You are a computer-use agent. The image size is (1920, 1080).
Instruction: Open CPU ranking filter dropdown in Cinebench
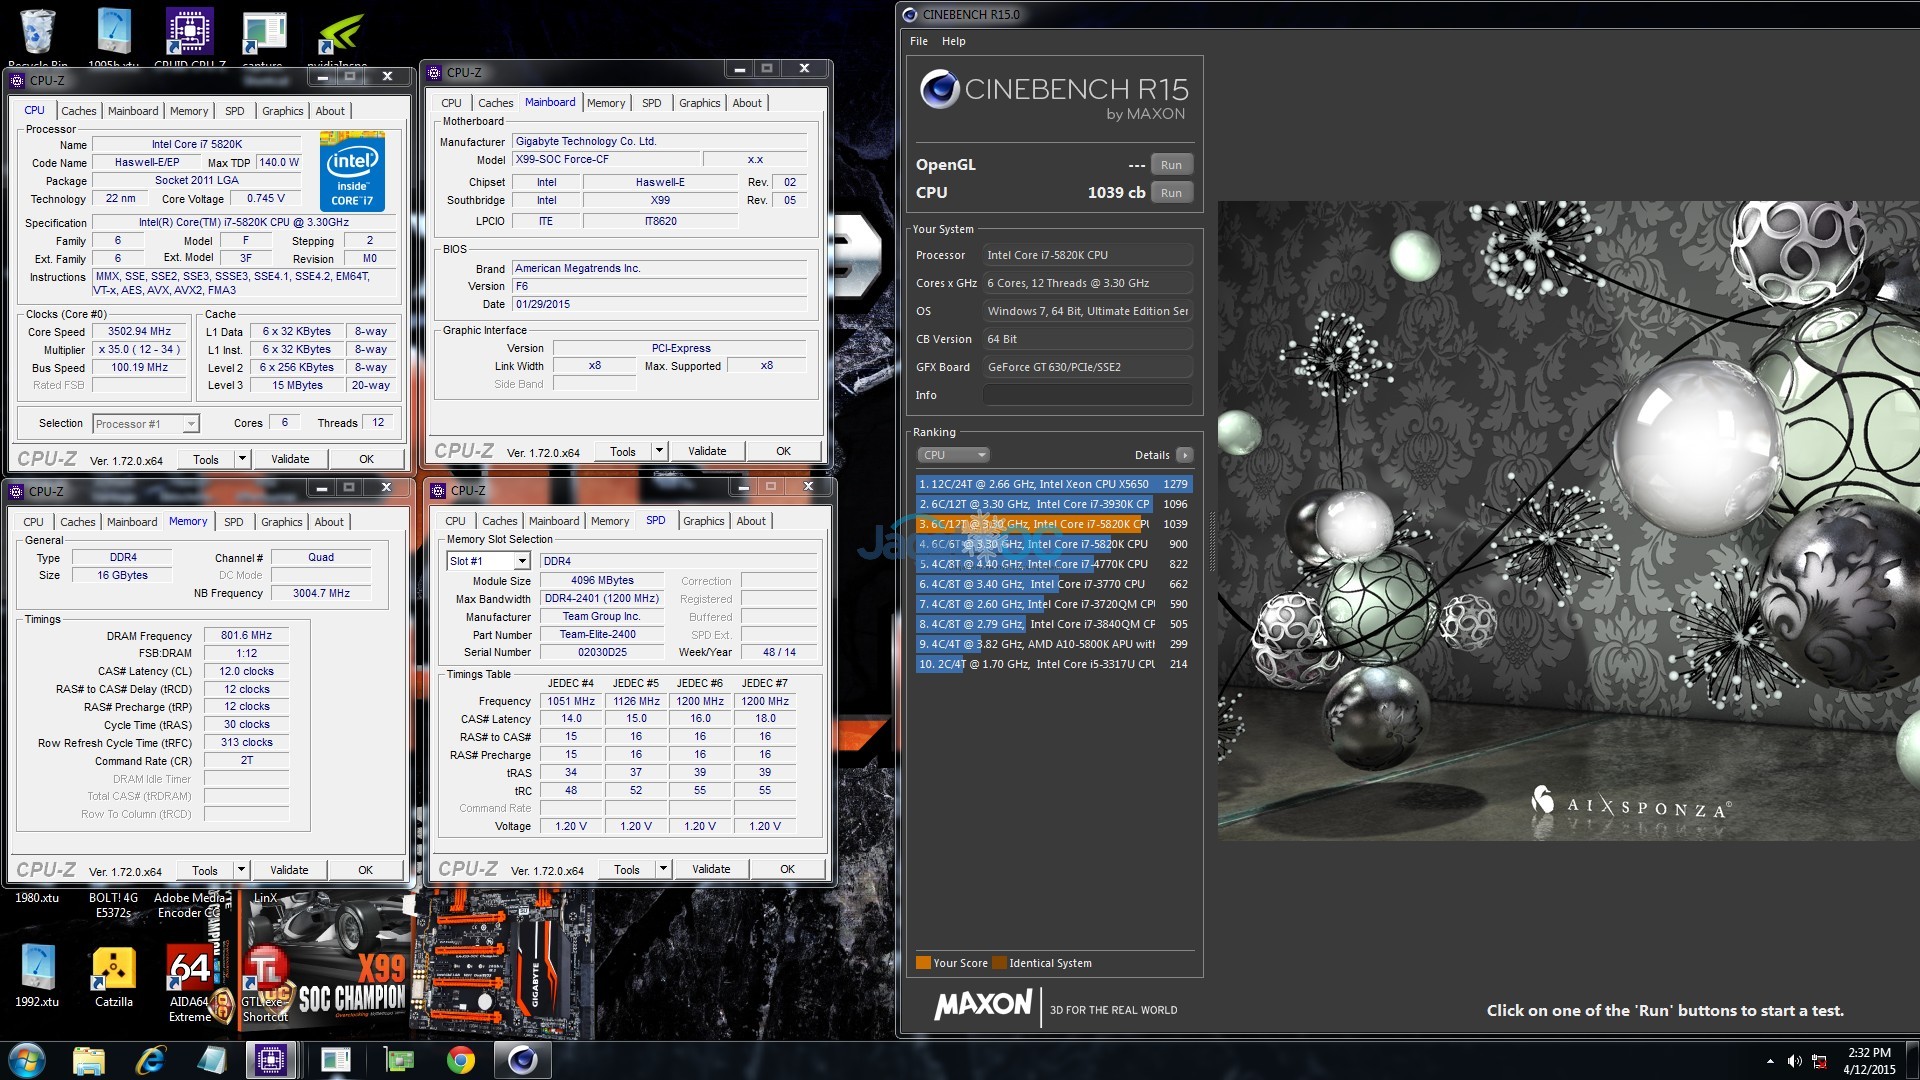coord(953,455)
